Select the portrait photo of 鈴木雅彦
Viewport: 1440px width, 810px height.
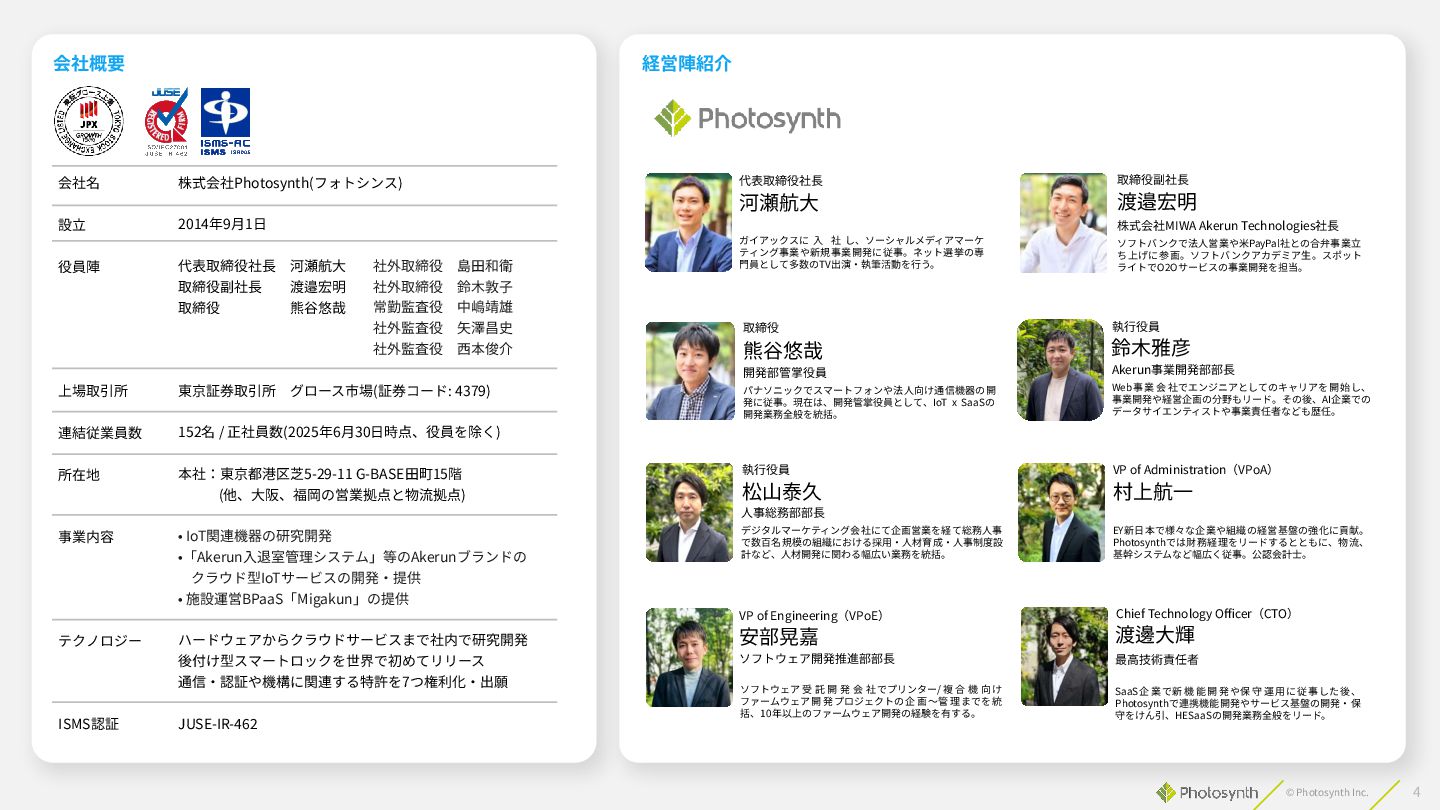(1060, 370)
